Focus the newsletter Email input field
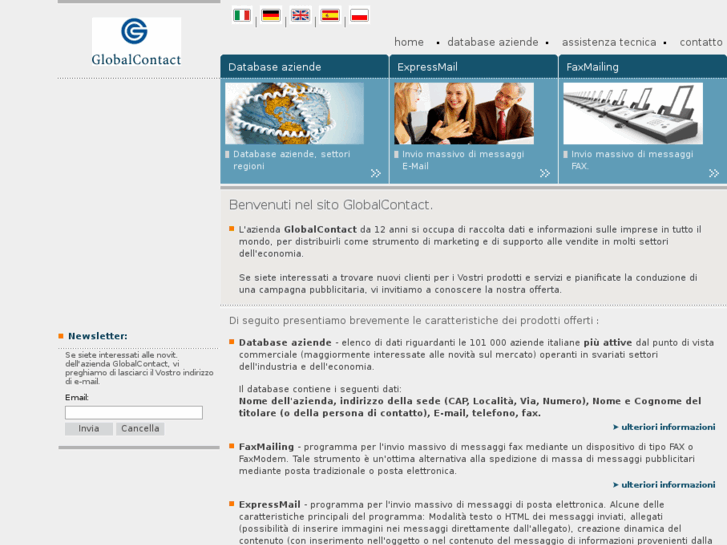 coord(134,413)
